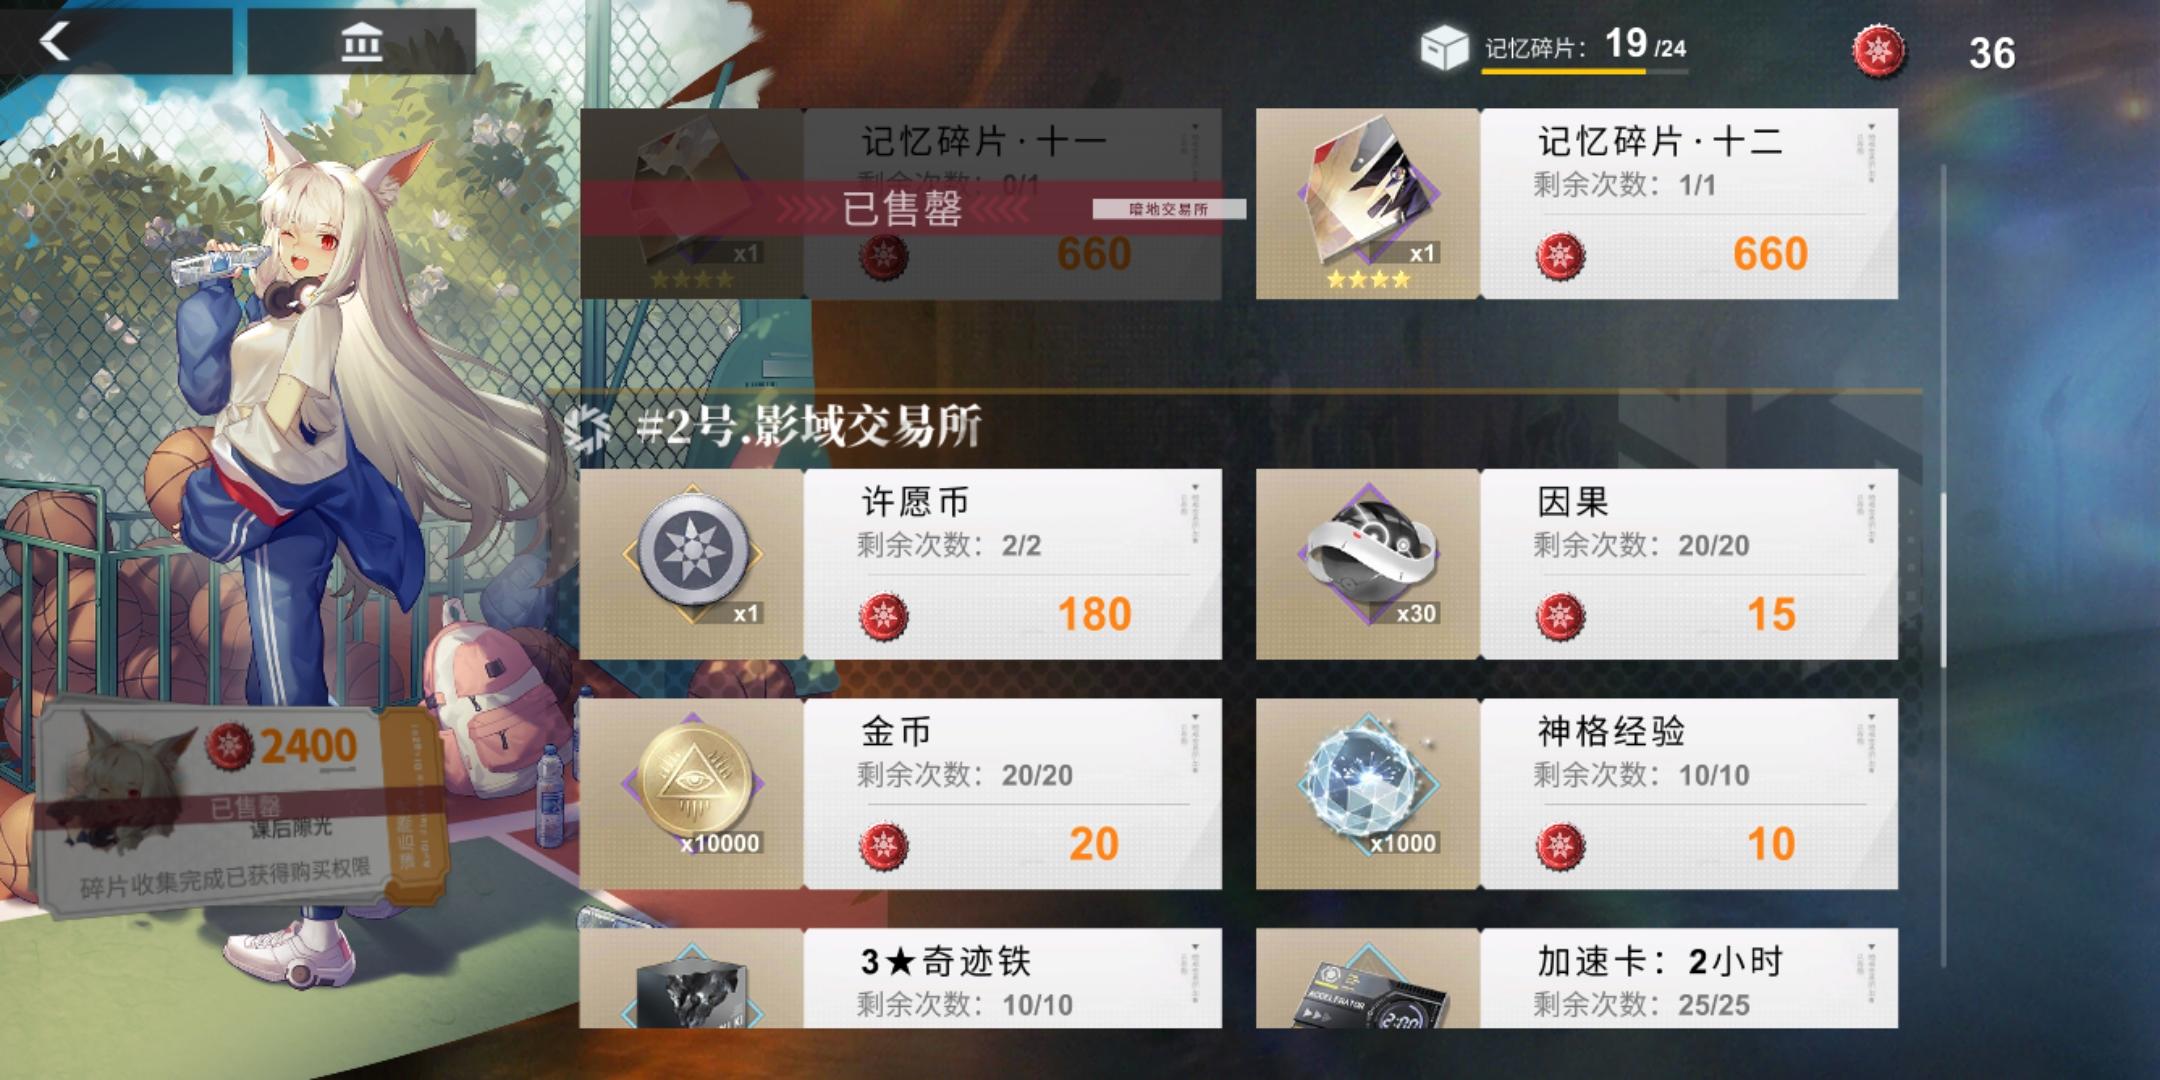This screenshot has height=1080, width=2160.
Task: Buy 记忆碎片·十二 for 660
Action: click(1689, 254)
